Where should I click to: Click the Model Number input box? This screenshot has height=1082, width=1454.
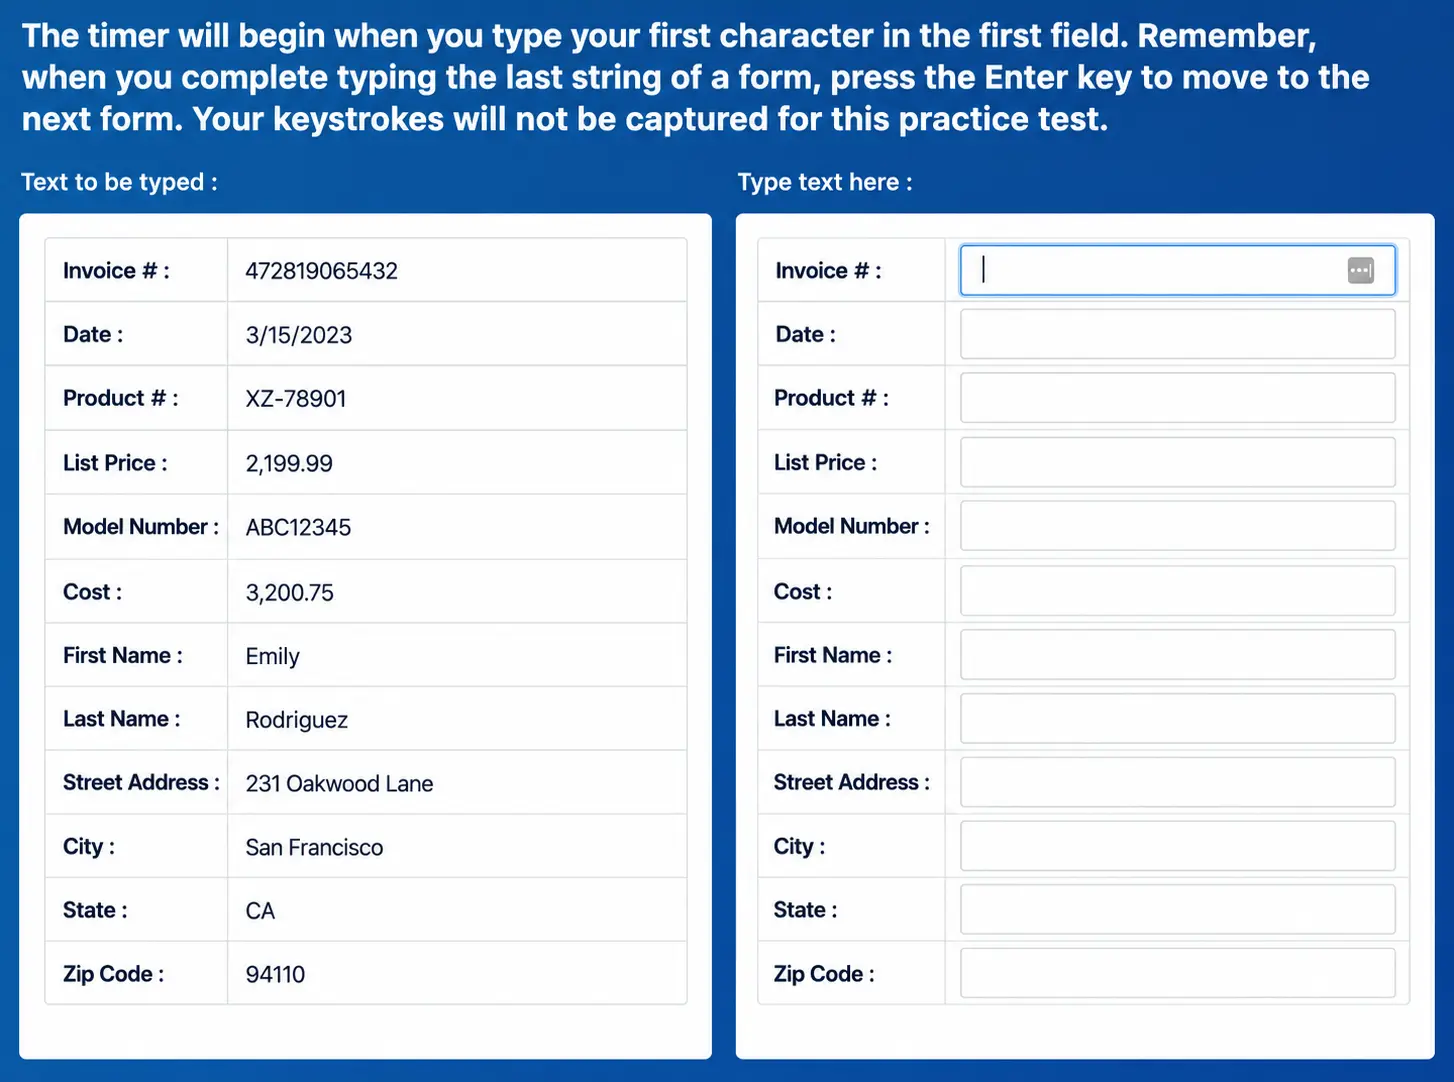1177,526
